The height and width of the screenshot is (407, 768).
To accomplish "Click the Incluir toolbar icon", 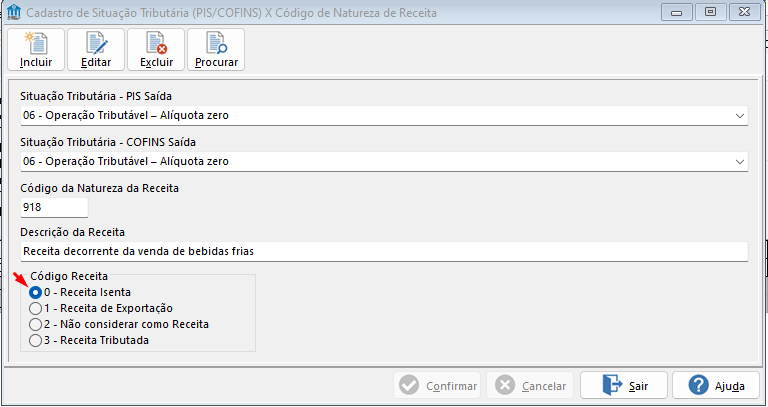I will point(36,49).
